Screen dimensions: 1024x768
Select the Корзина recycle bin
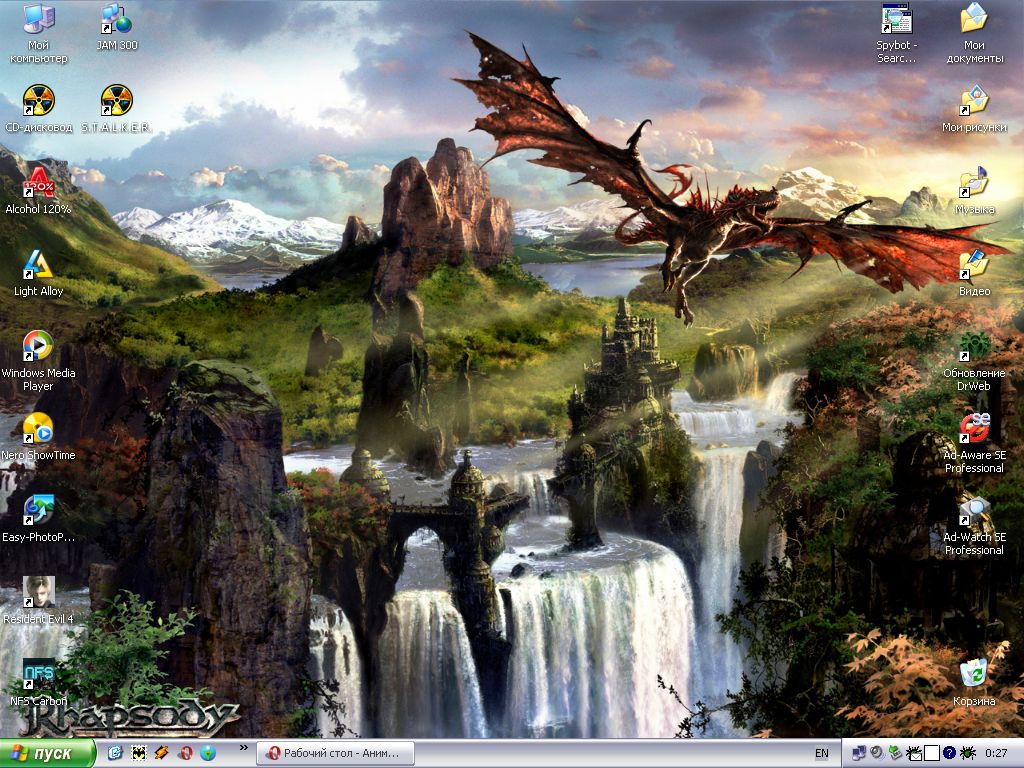974,683
